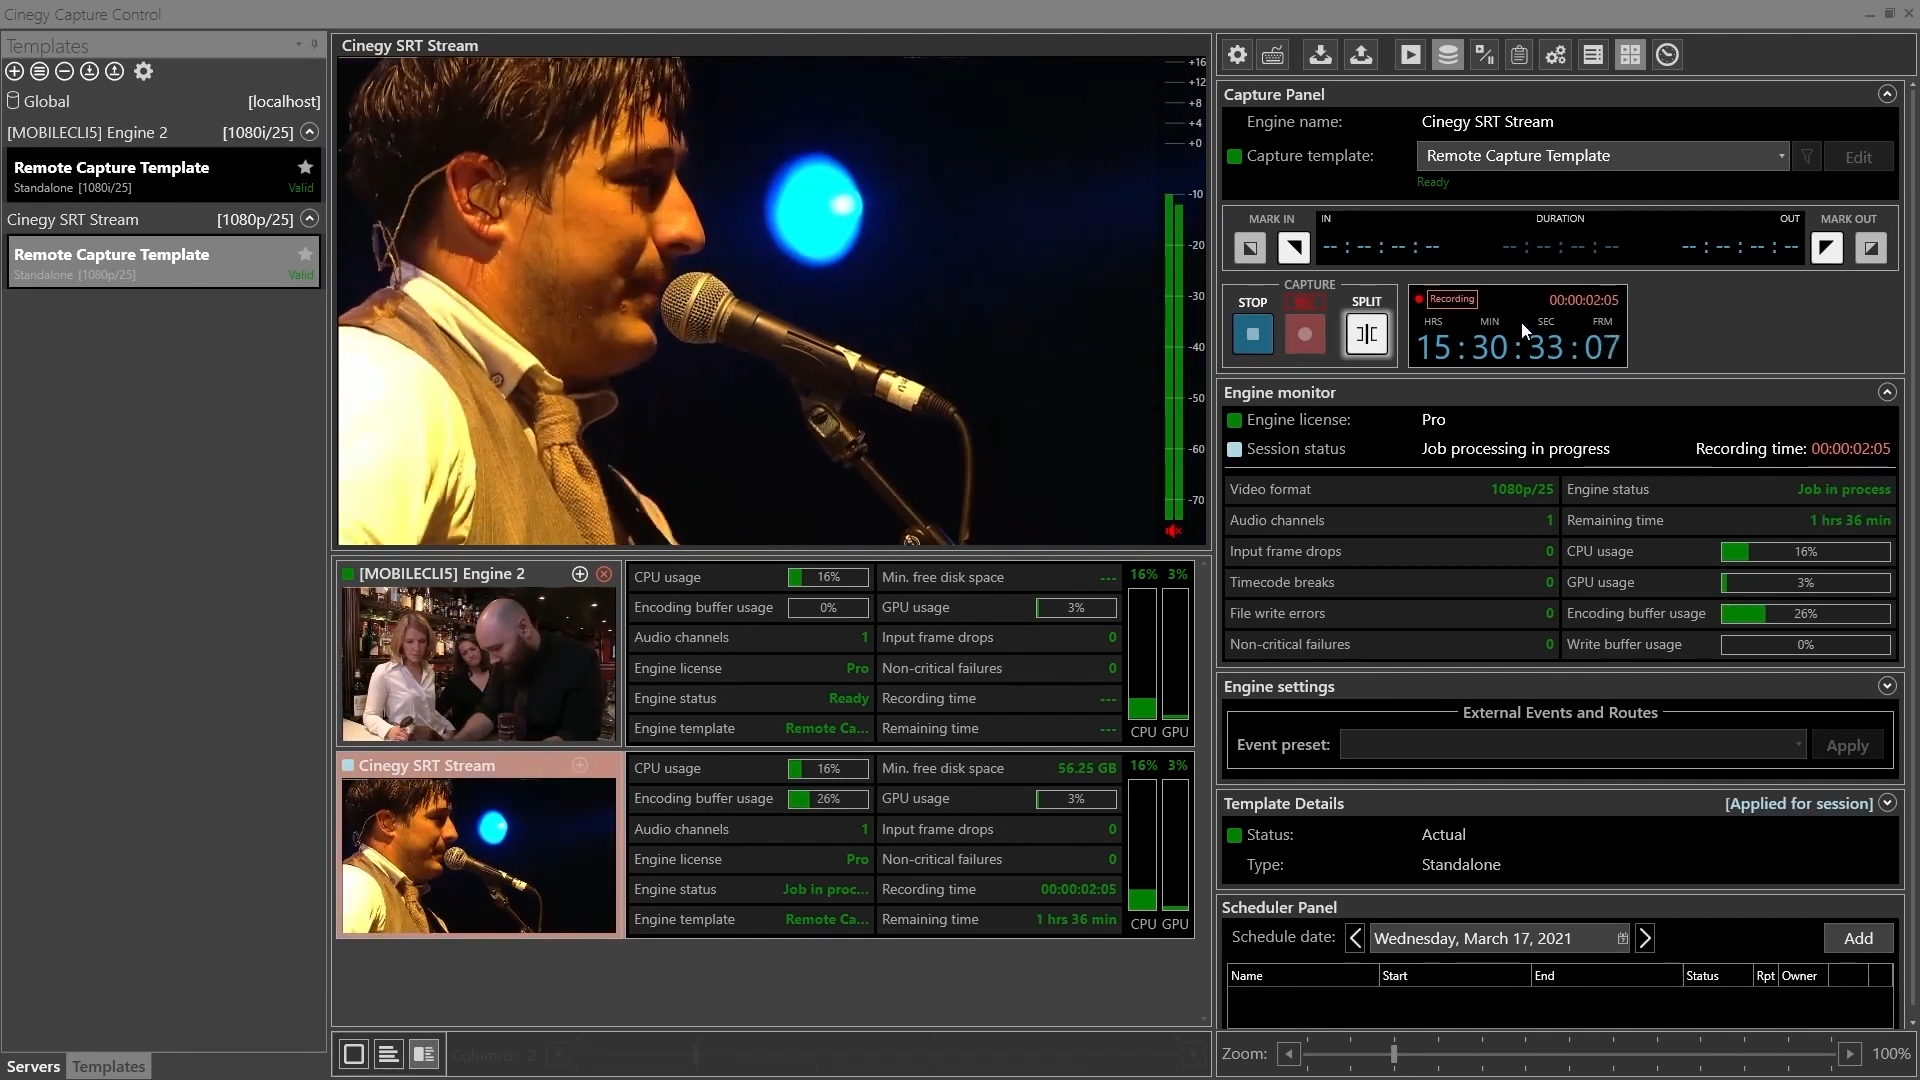Viewport: 1920px width, 1080px height.
Task: Open the clipboard toolbar icon
Action: (1519, 55)
